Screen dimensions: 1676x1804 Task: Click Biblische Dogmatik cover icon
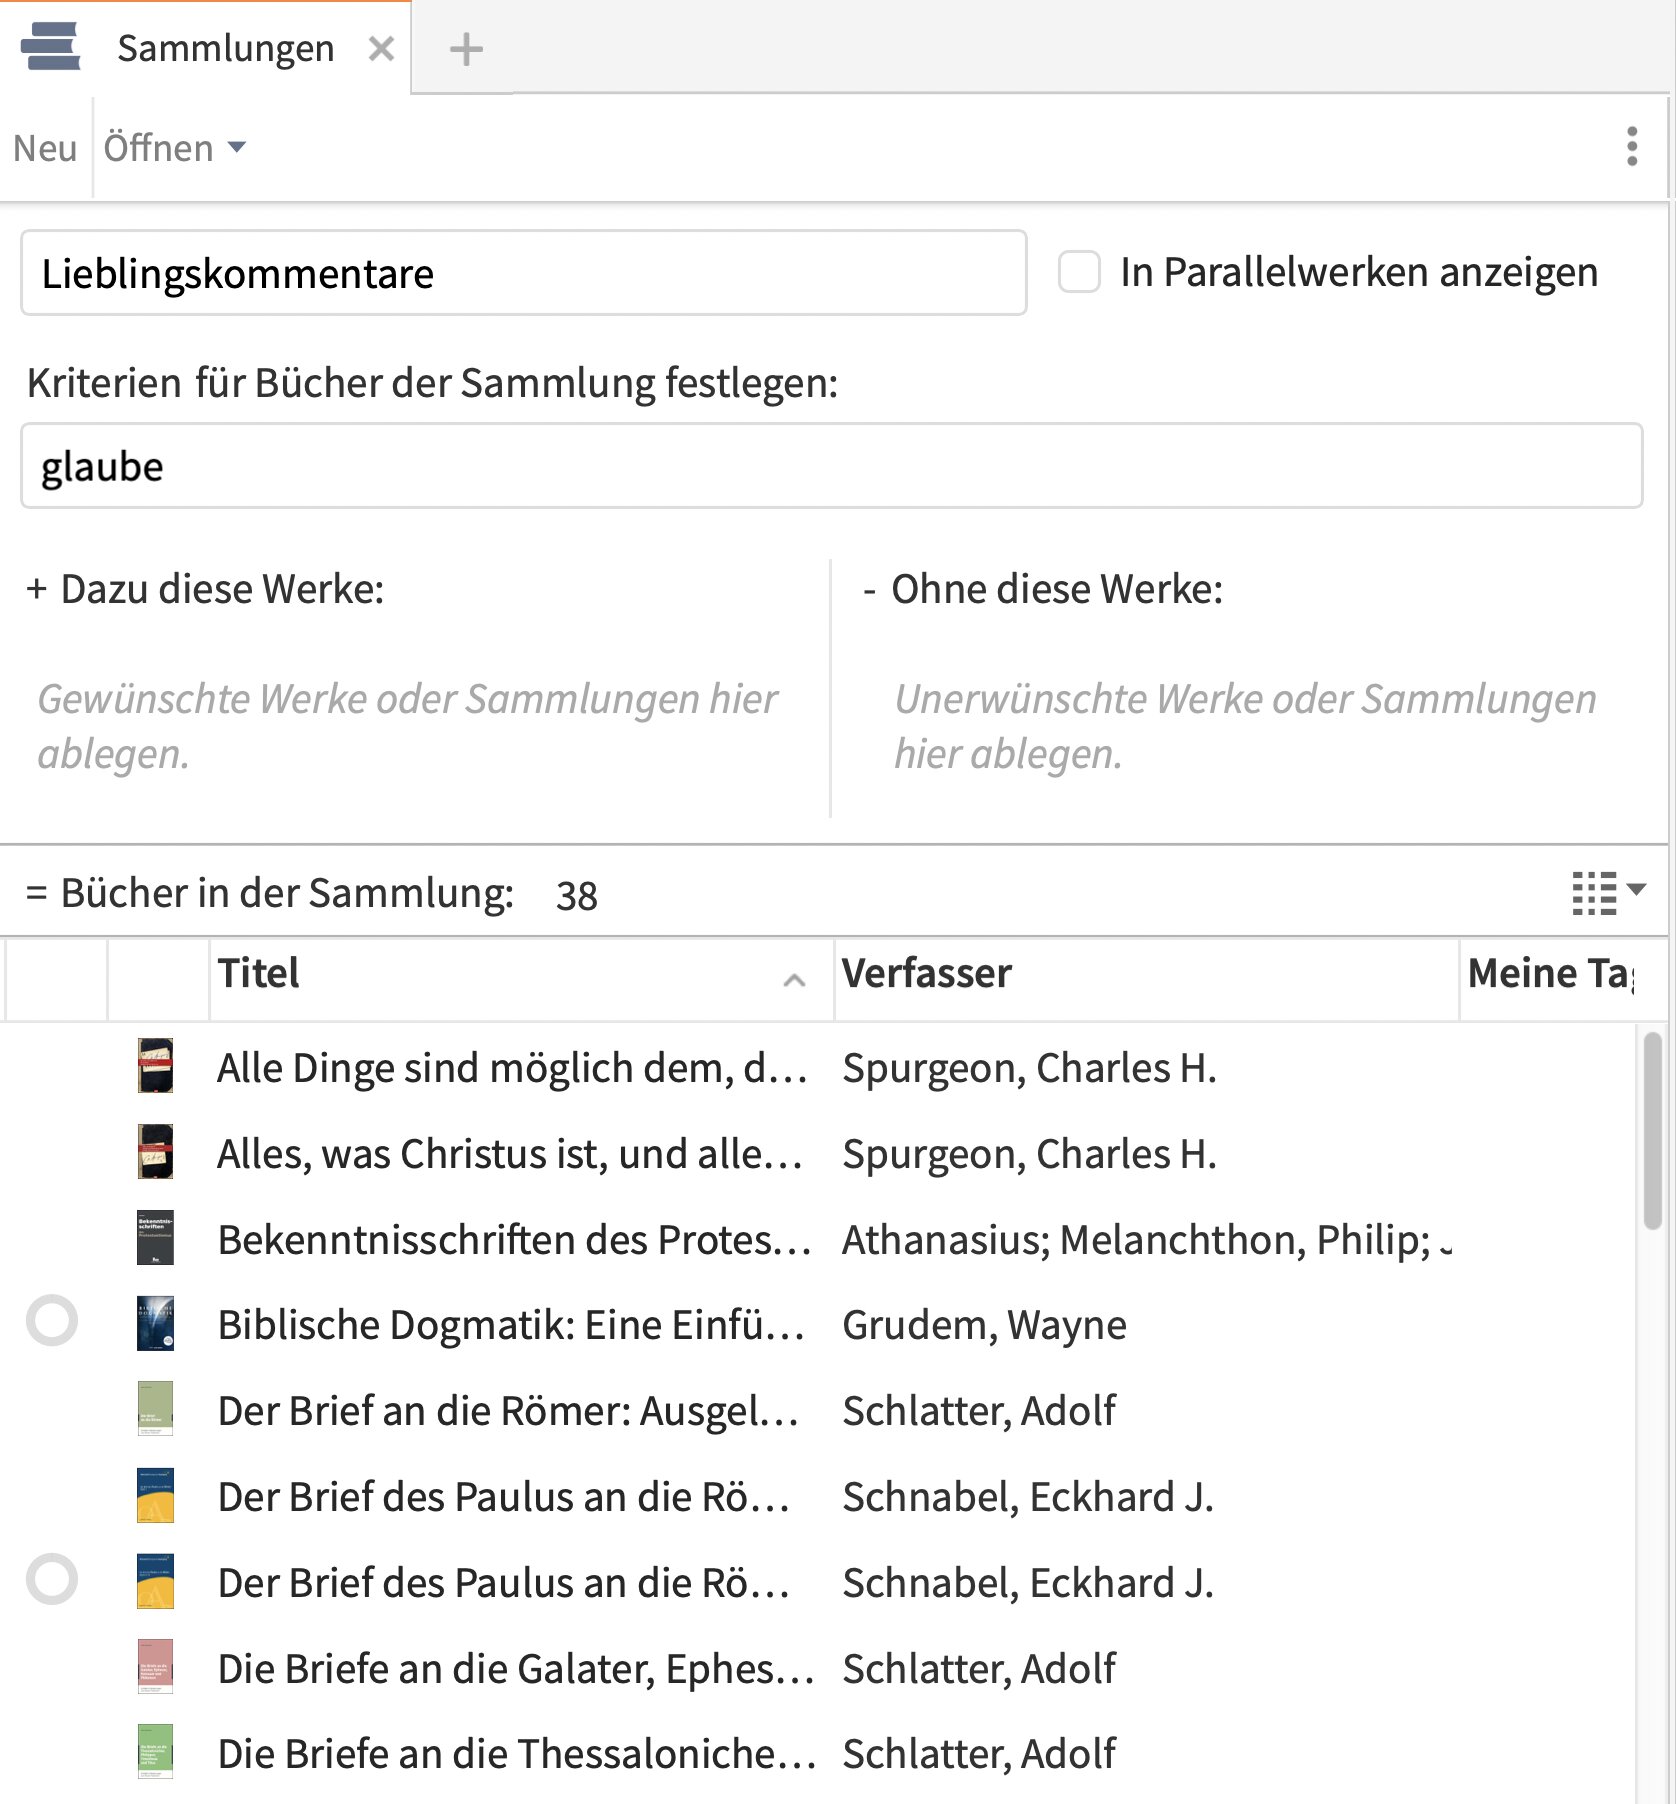pos(155,1324)
